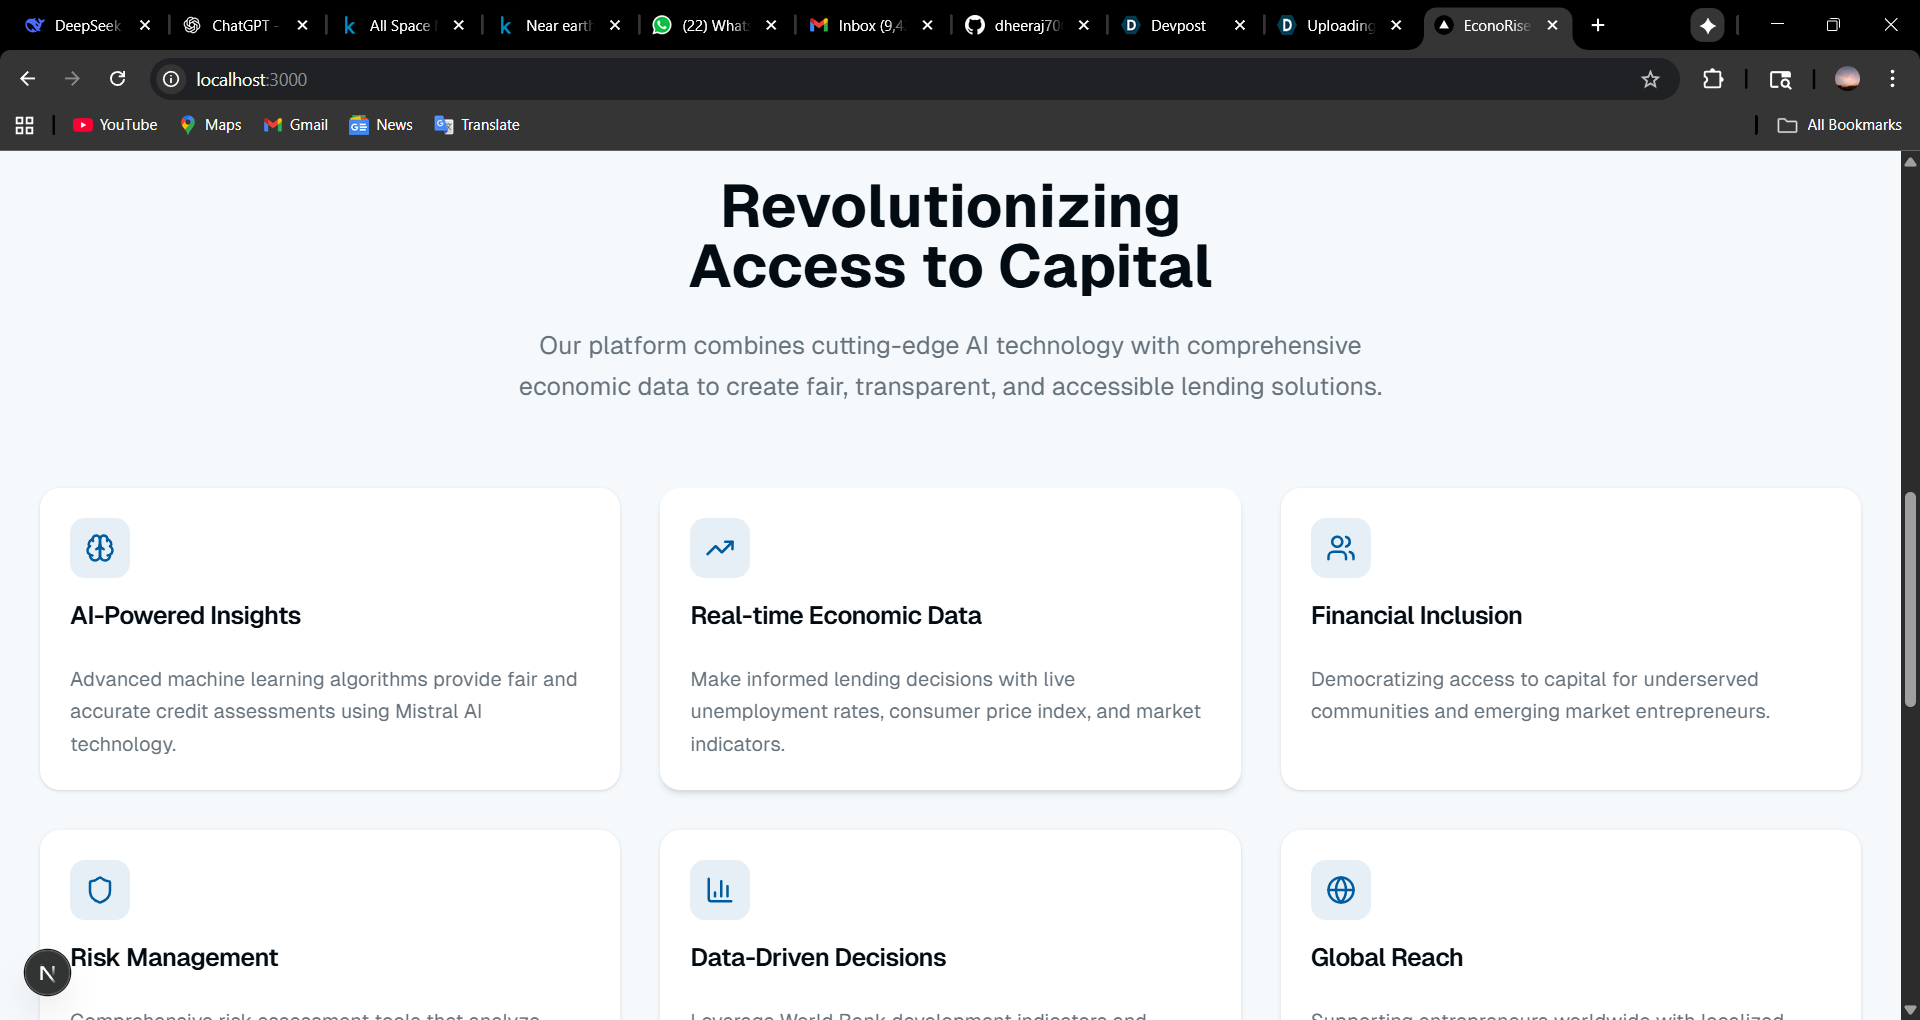This screenshot has height=1020, width=1920.
Task: Open the All Bookmarks folder
Action: click(x=1840, y=125)
